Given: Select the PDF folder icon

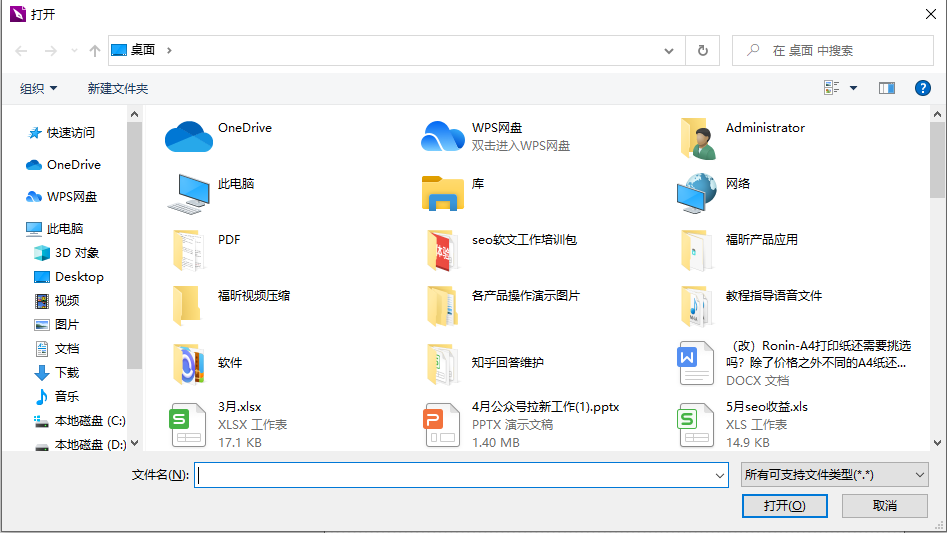Looking at the screenshot, I should pyautogui.click(x=188, y=249).
